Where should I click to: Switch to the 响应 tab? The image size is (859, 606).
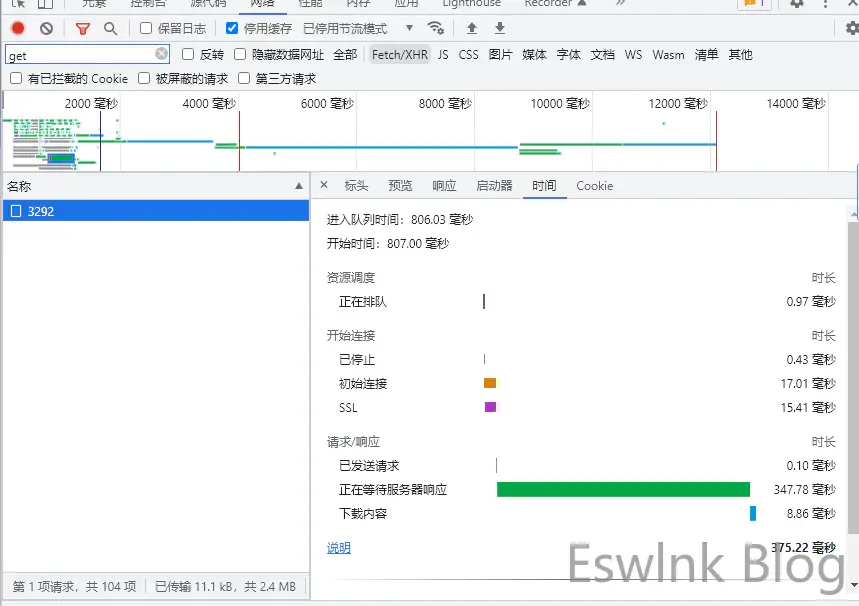[x=444, y=186]
